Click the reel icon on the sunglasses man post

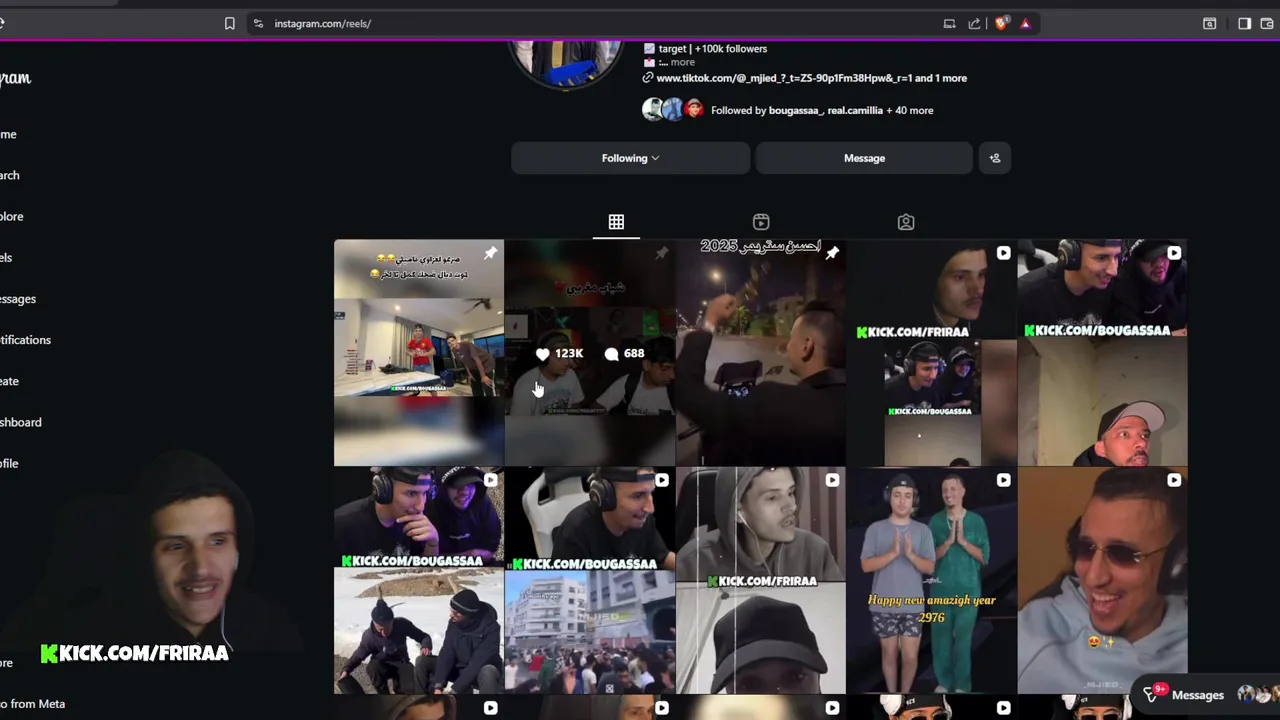click(x=1174, y=480)
